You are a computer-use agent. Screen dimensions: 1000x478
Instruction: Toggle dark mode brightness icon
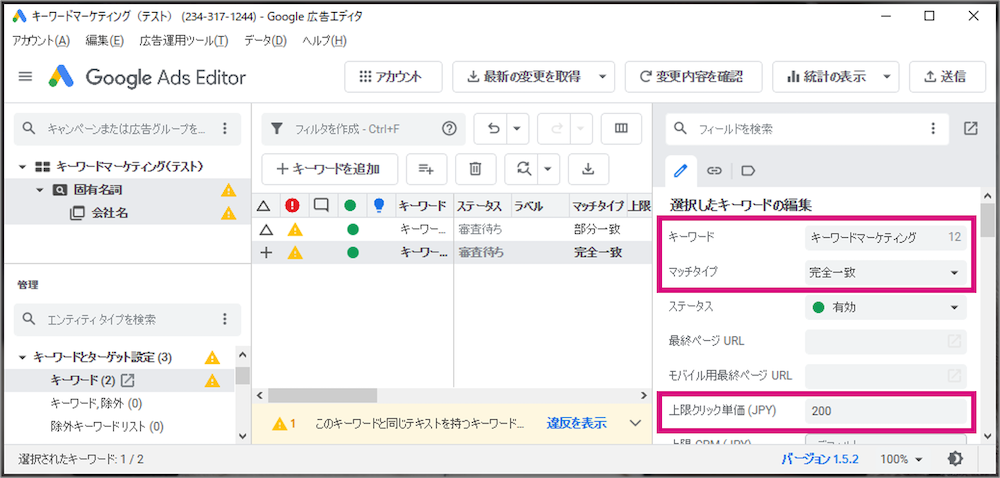pos(955,459)
